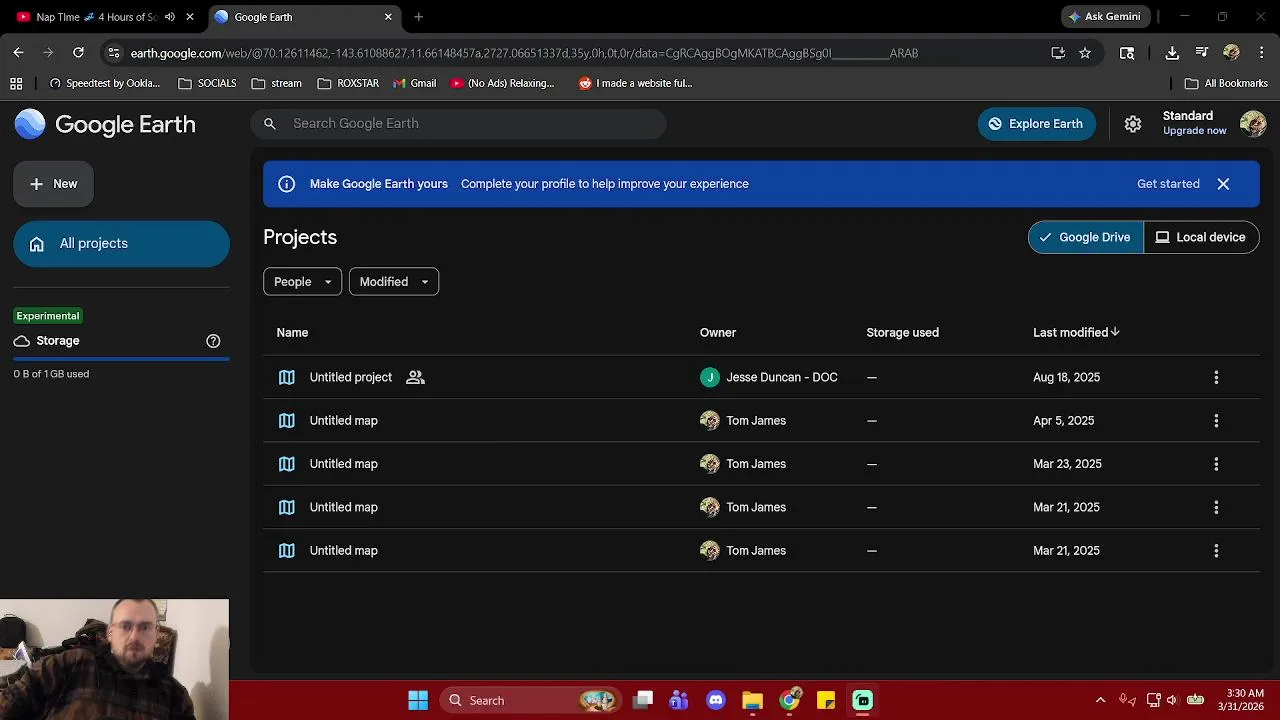Image resolution: width=1280 pixels, height=720 pixels.
Task: Click Get started in the banner
Action: 1168,184
